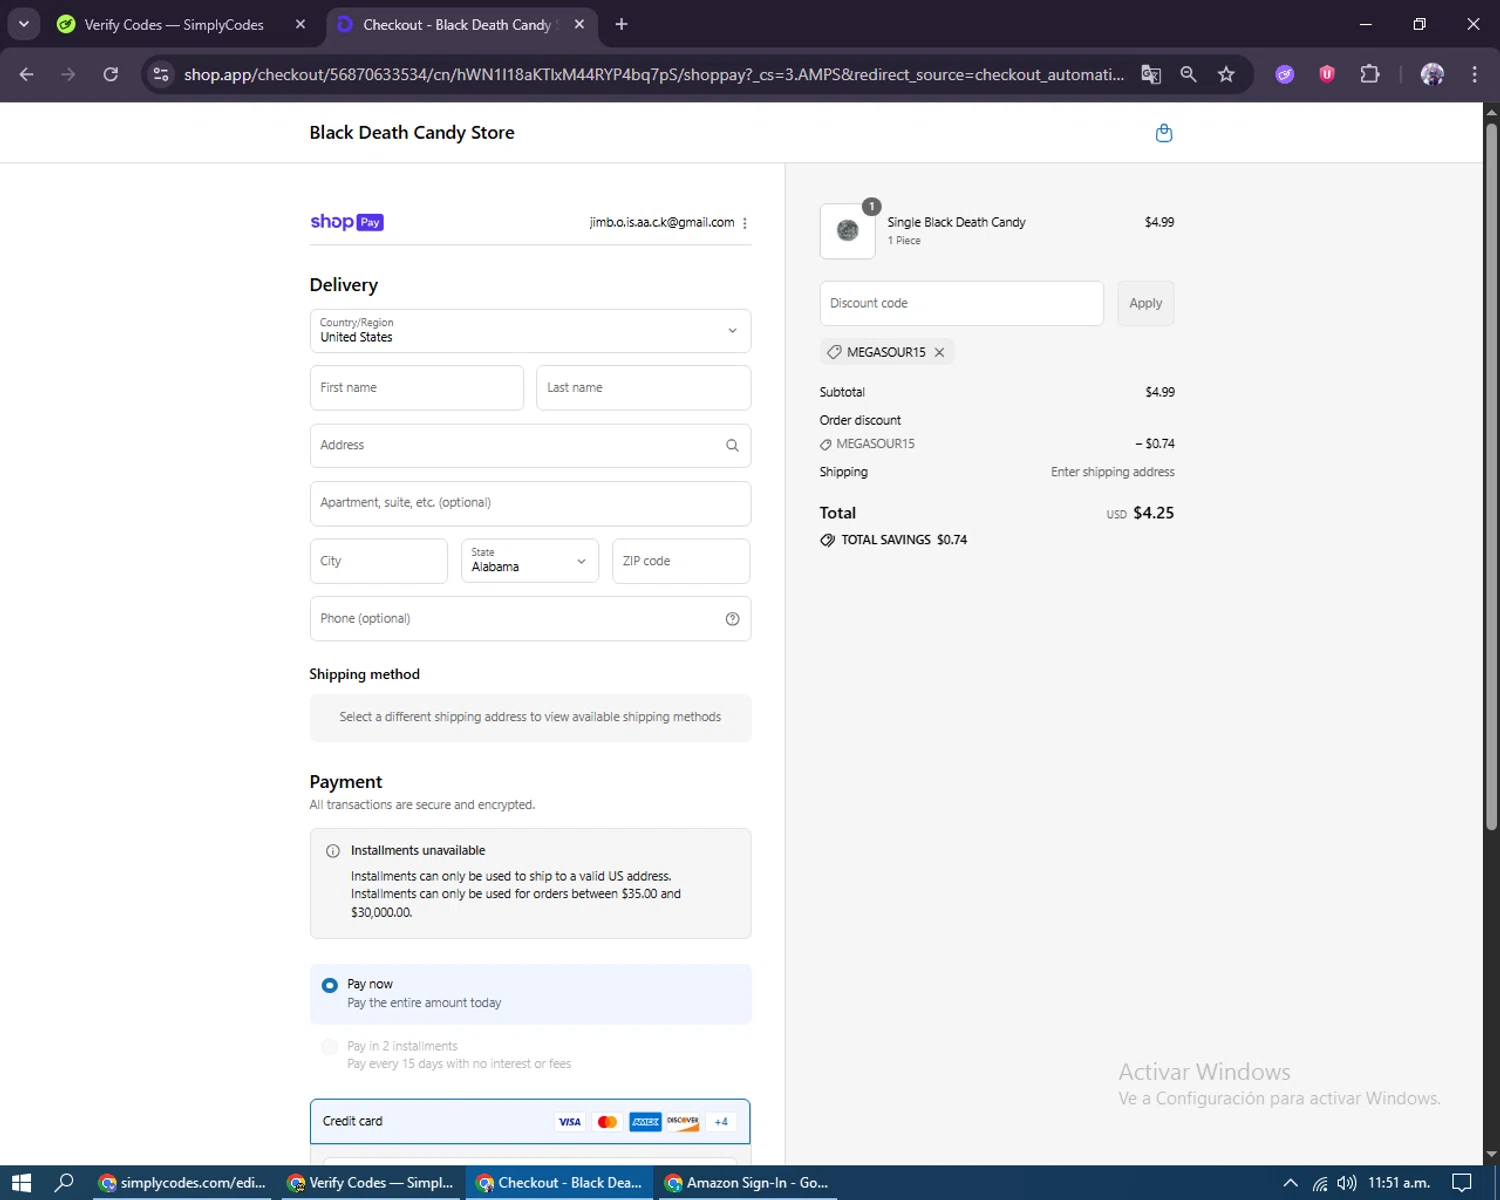Open the network Wi-Fi tray icon
Image resolution: width=1500 pixels, height=1200 pixels.
1320,1183
